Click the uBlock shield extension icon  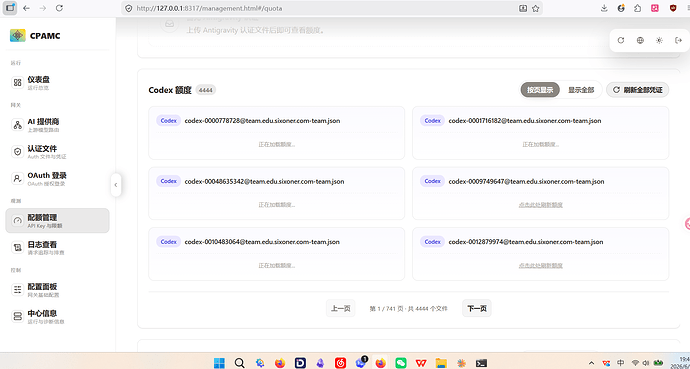pyautogui.click(x=673, y=8)
